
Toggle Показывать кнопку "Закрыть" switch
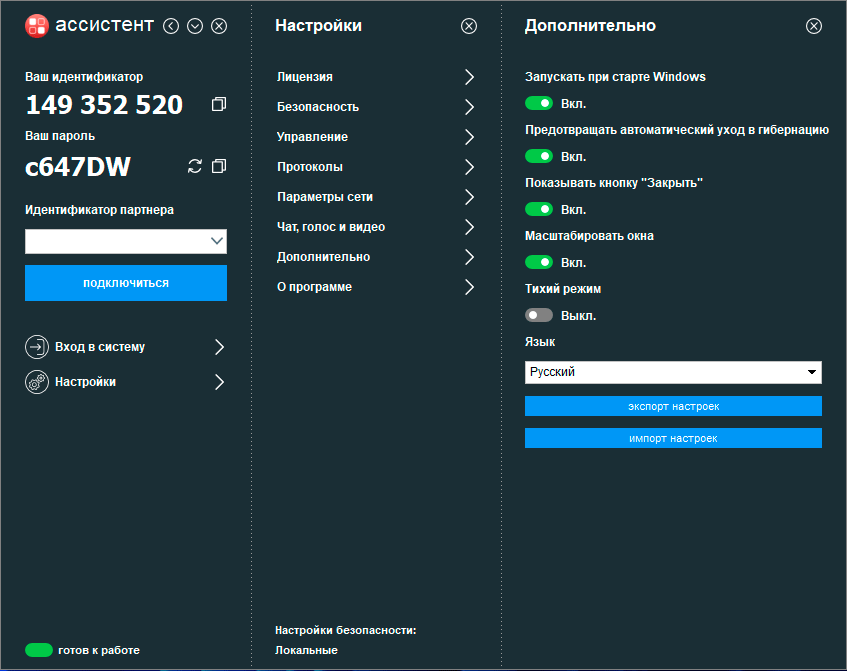(x=539, y=209)
